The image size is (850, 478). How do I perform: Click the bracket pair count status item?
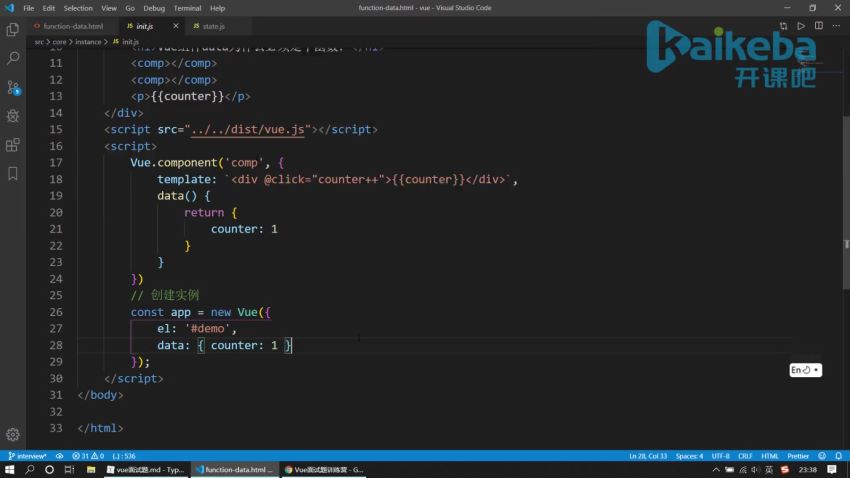(124, 456)
